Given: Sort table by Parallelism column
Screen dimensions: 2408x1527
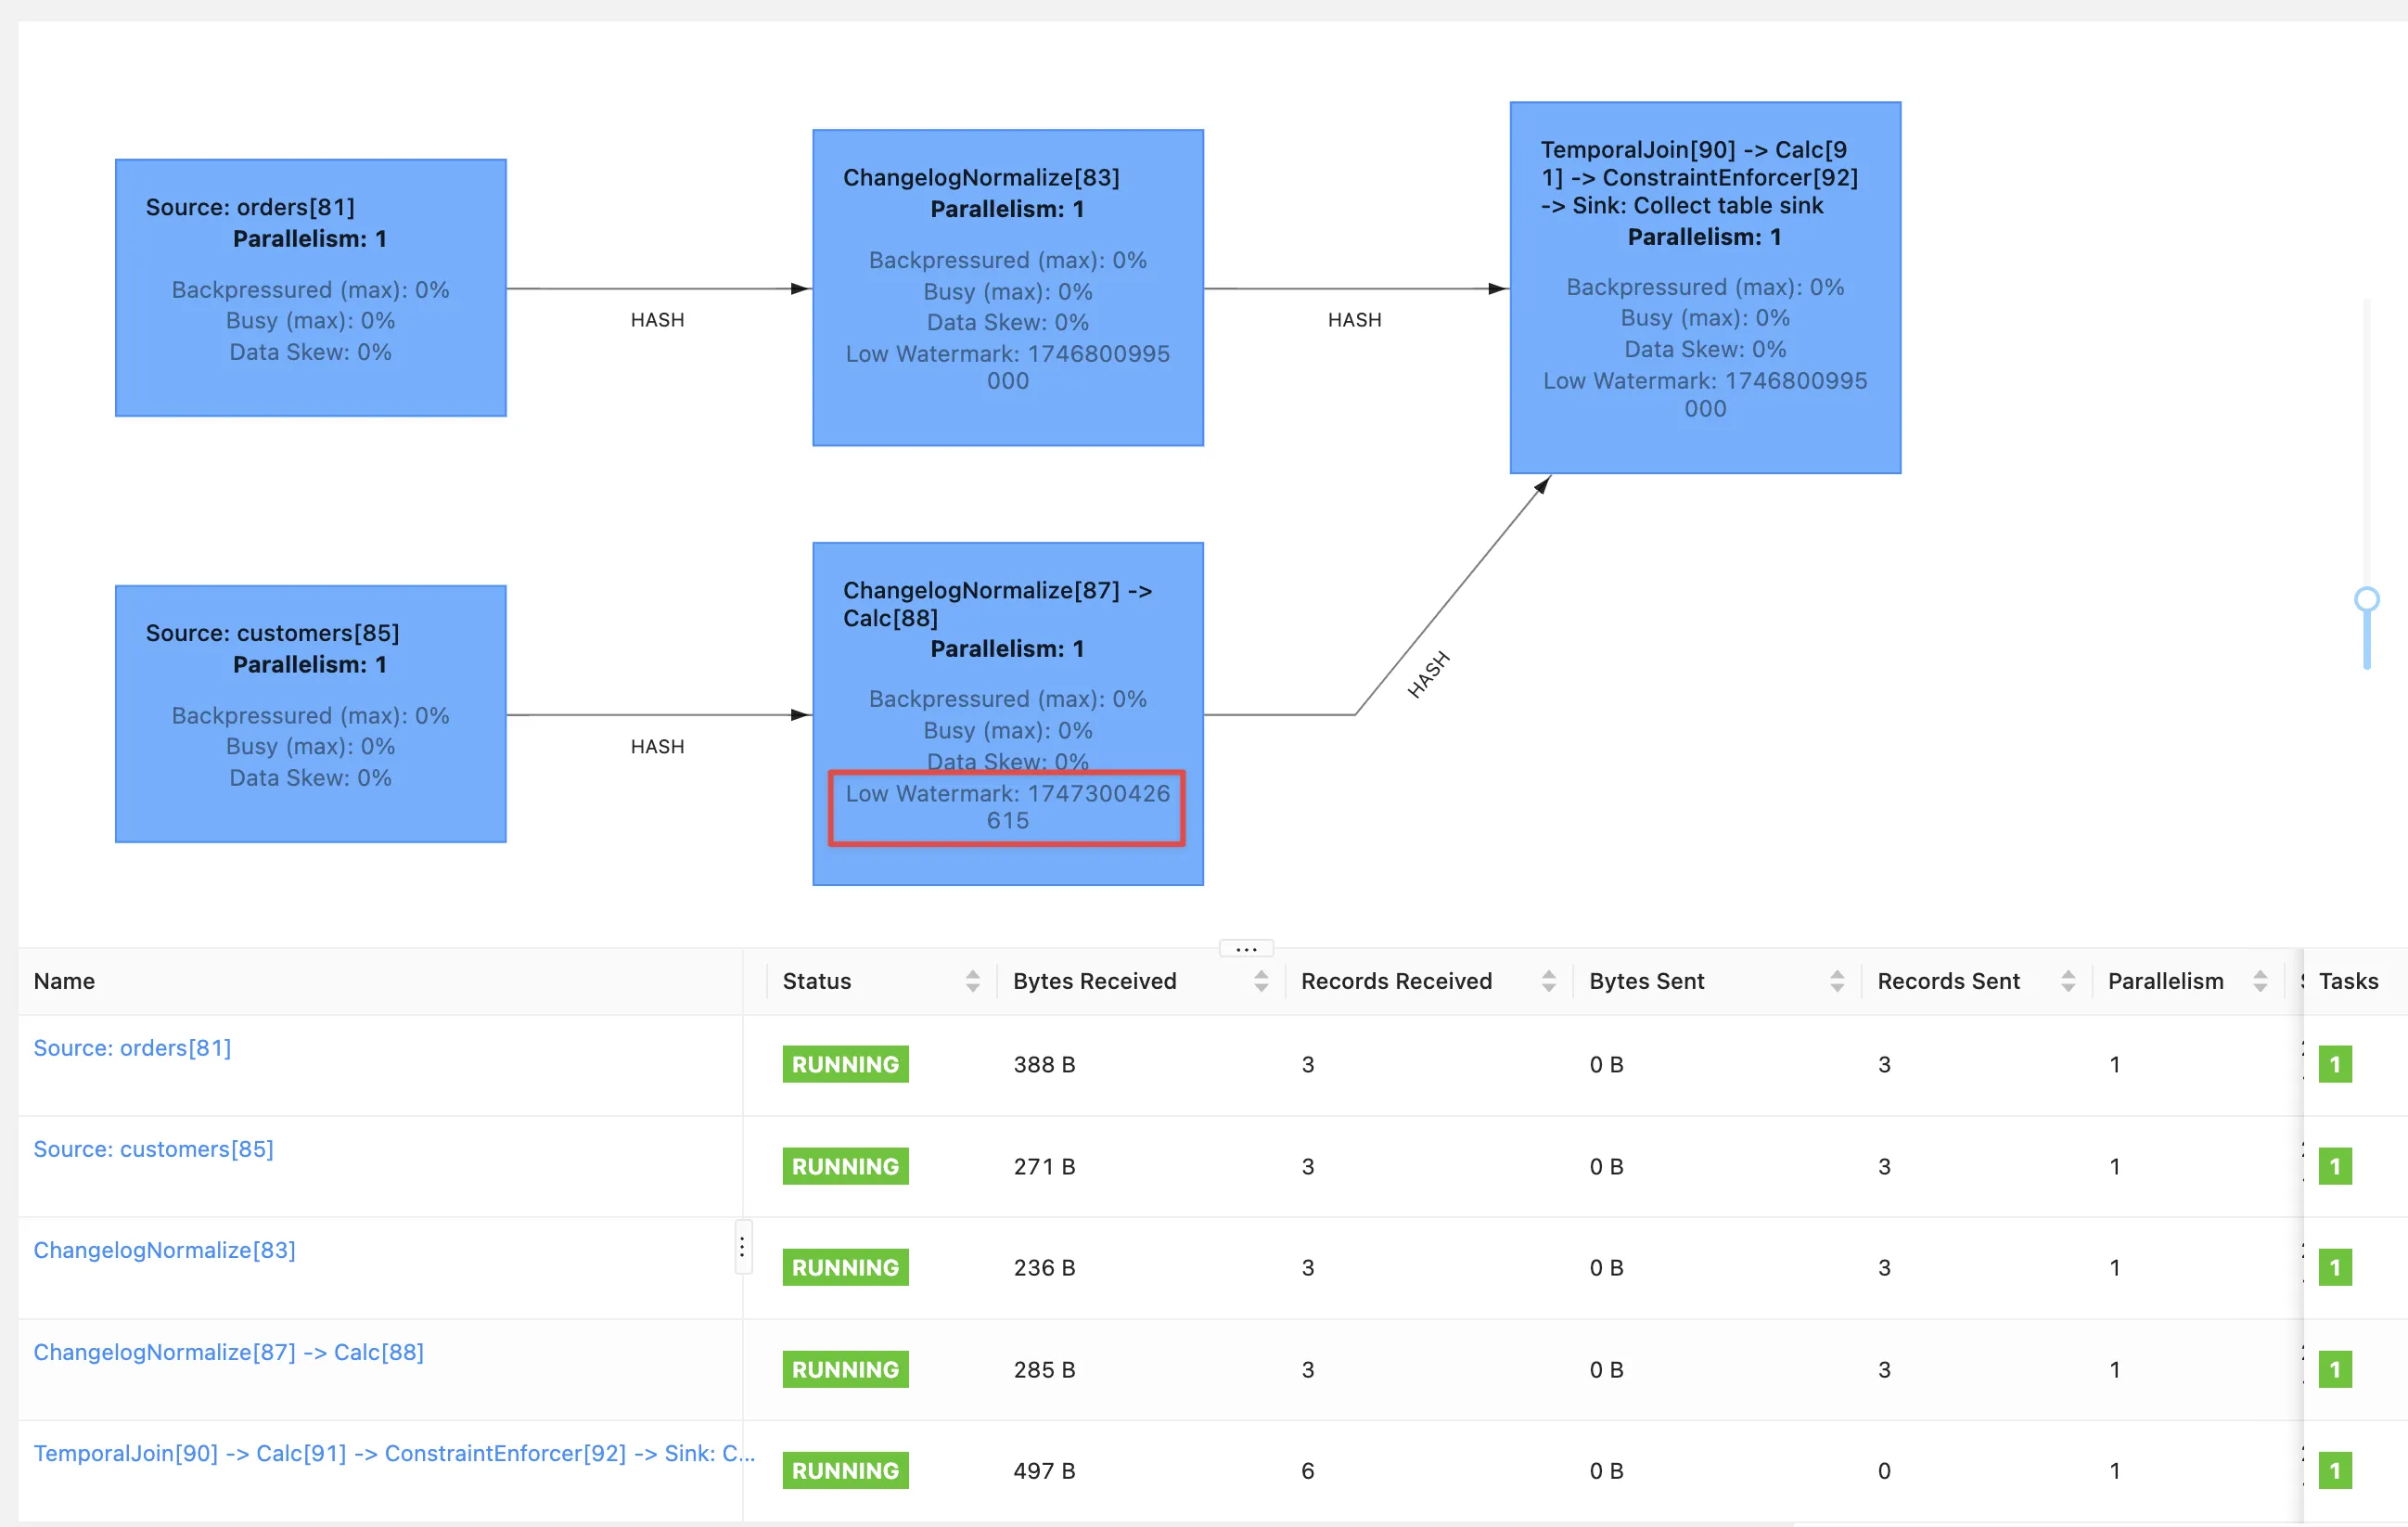Looking at the screenshot, I should (x=2259, y=981).
